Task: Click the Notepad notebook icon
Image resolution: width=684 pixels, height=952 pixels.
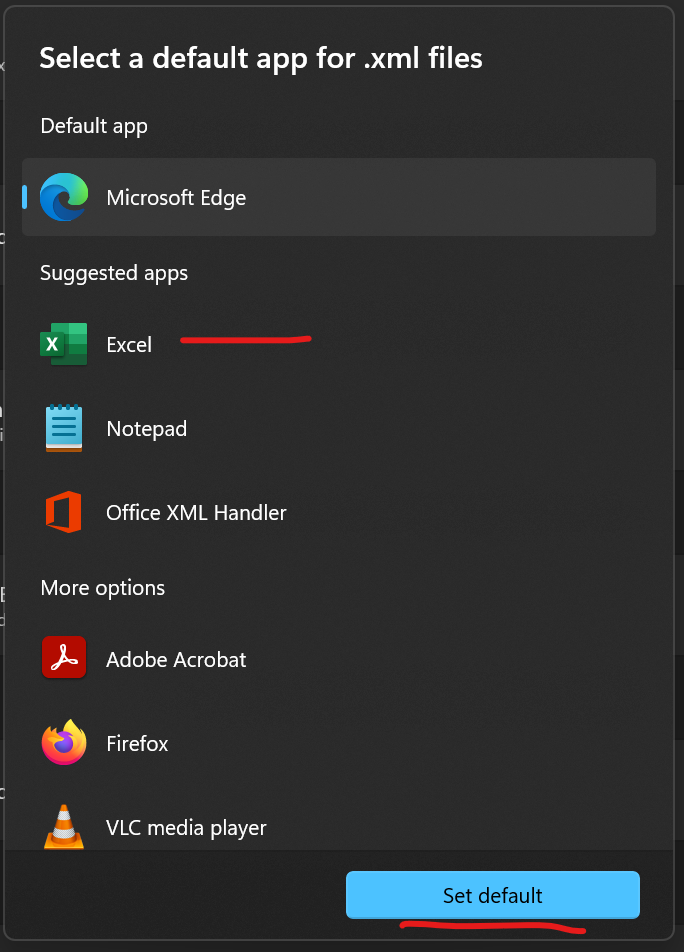Action: coord(64,428)
